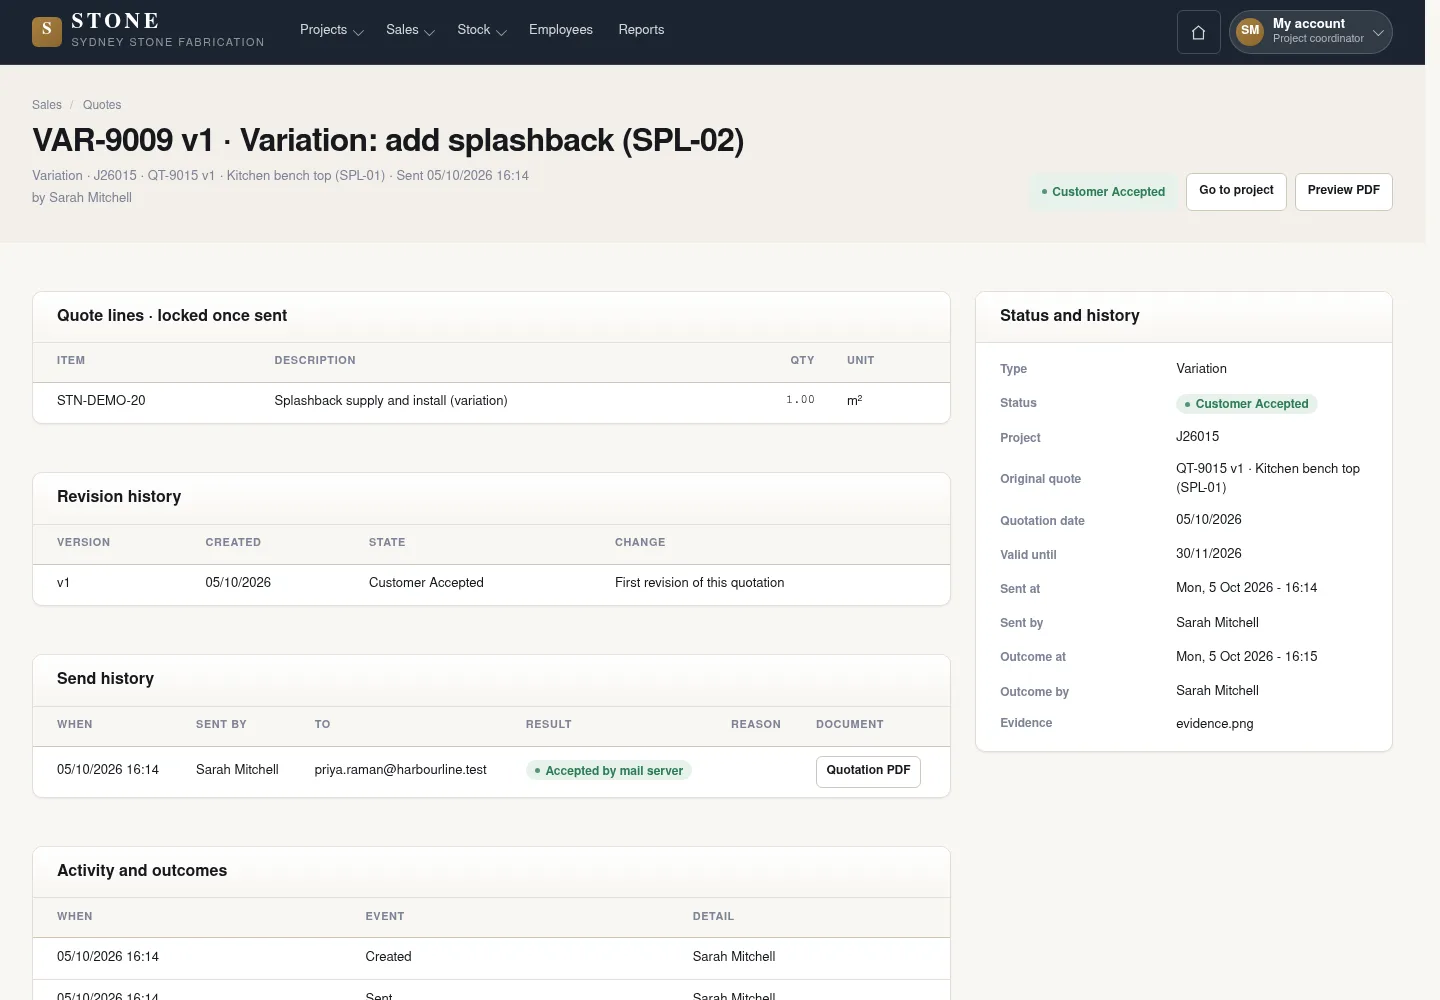Click Go to project button

pos(1236,191)
